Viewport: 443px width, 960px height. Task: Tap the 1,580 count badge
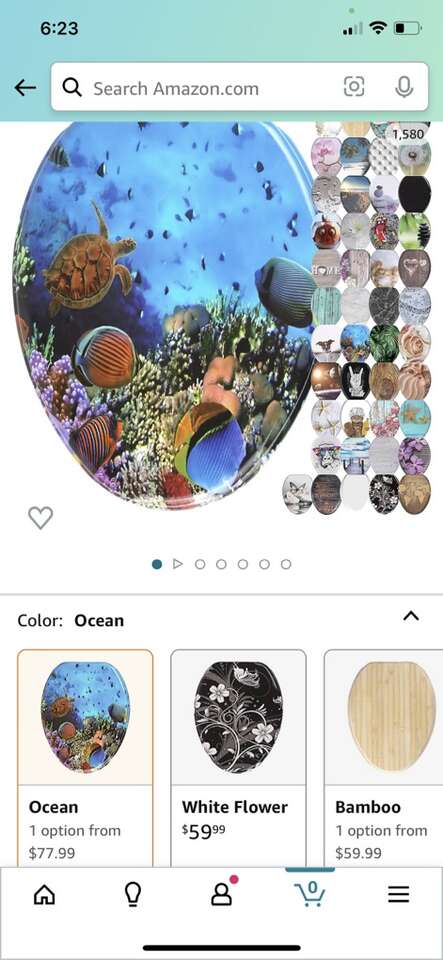(x=408, y=133)
